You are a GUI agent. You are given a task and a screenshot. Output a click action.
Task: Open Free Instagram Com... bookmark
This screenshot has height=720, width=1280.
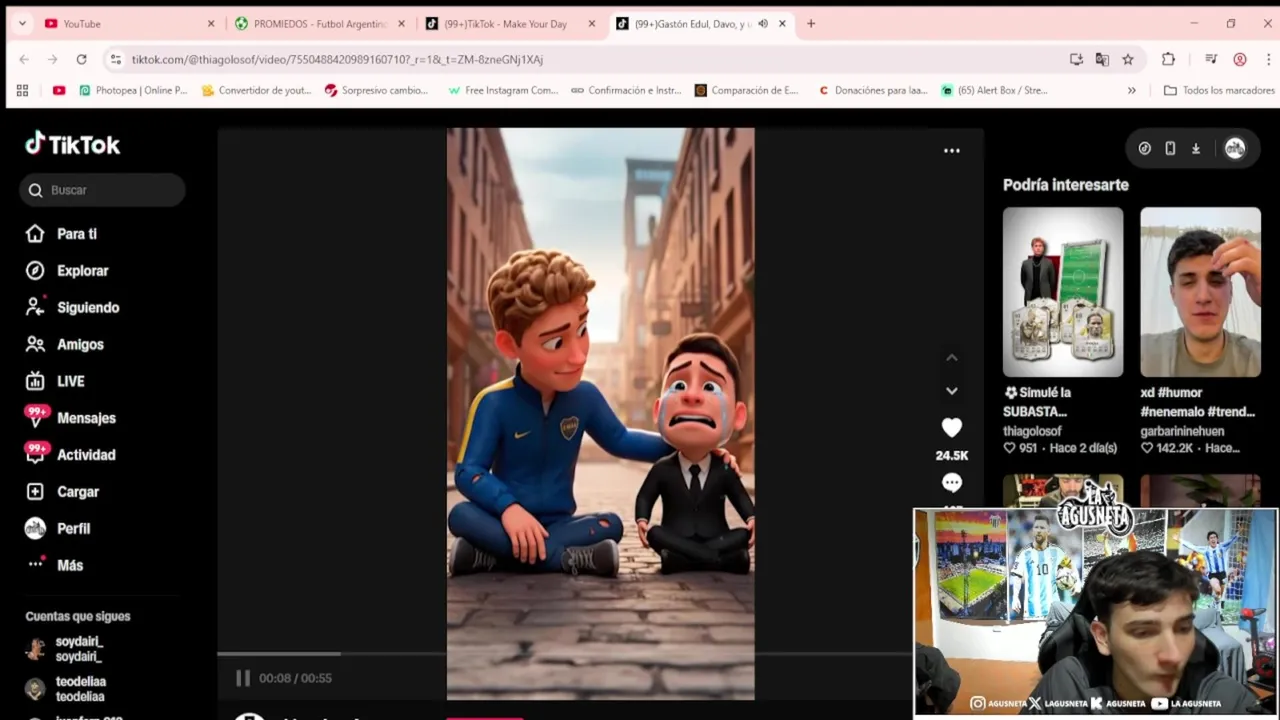(503, 90)
